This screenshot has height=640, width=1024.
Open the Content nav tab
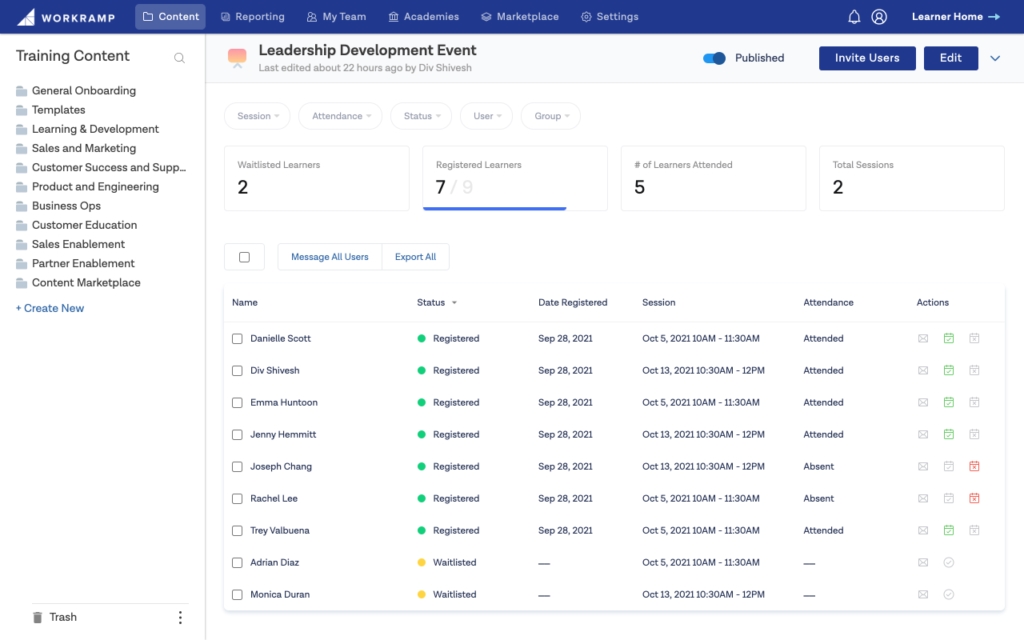pyautogui.click(x=170, y=17)
